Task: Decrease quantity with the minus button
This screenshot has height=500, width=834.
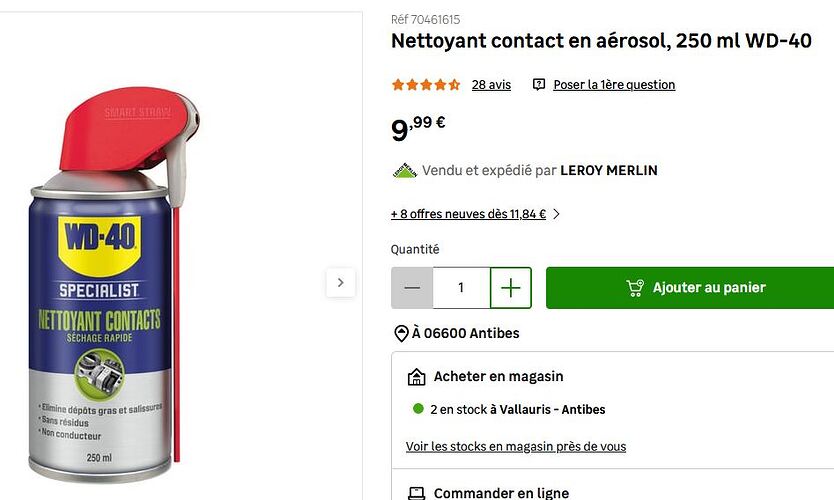Action: pyautogui.click(x=412, y=288)
